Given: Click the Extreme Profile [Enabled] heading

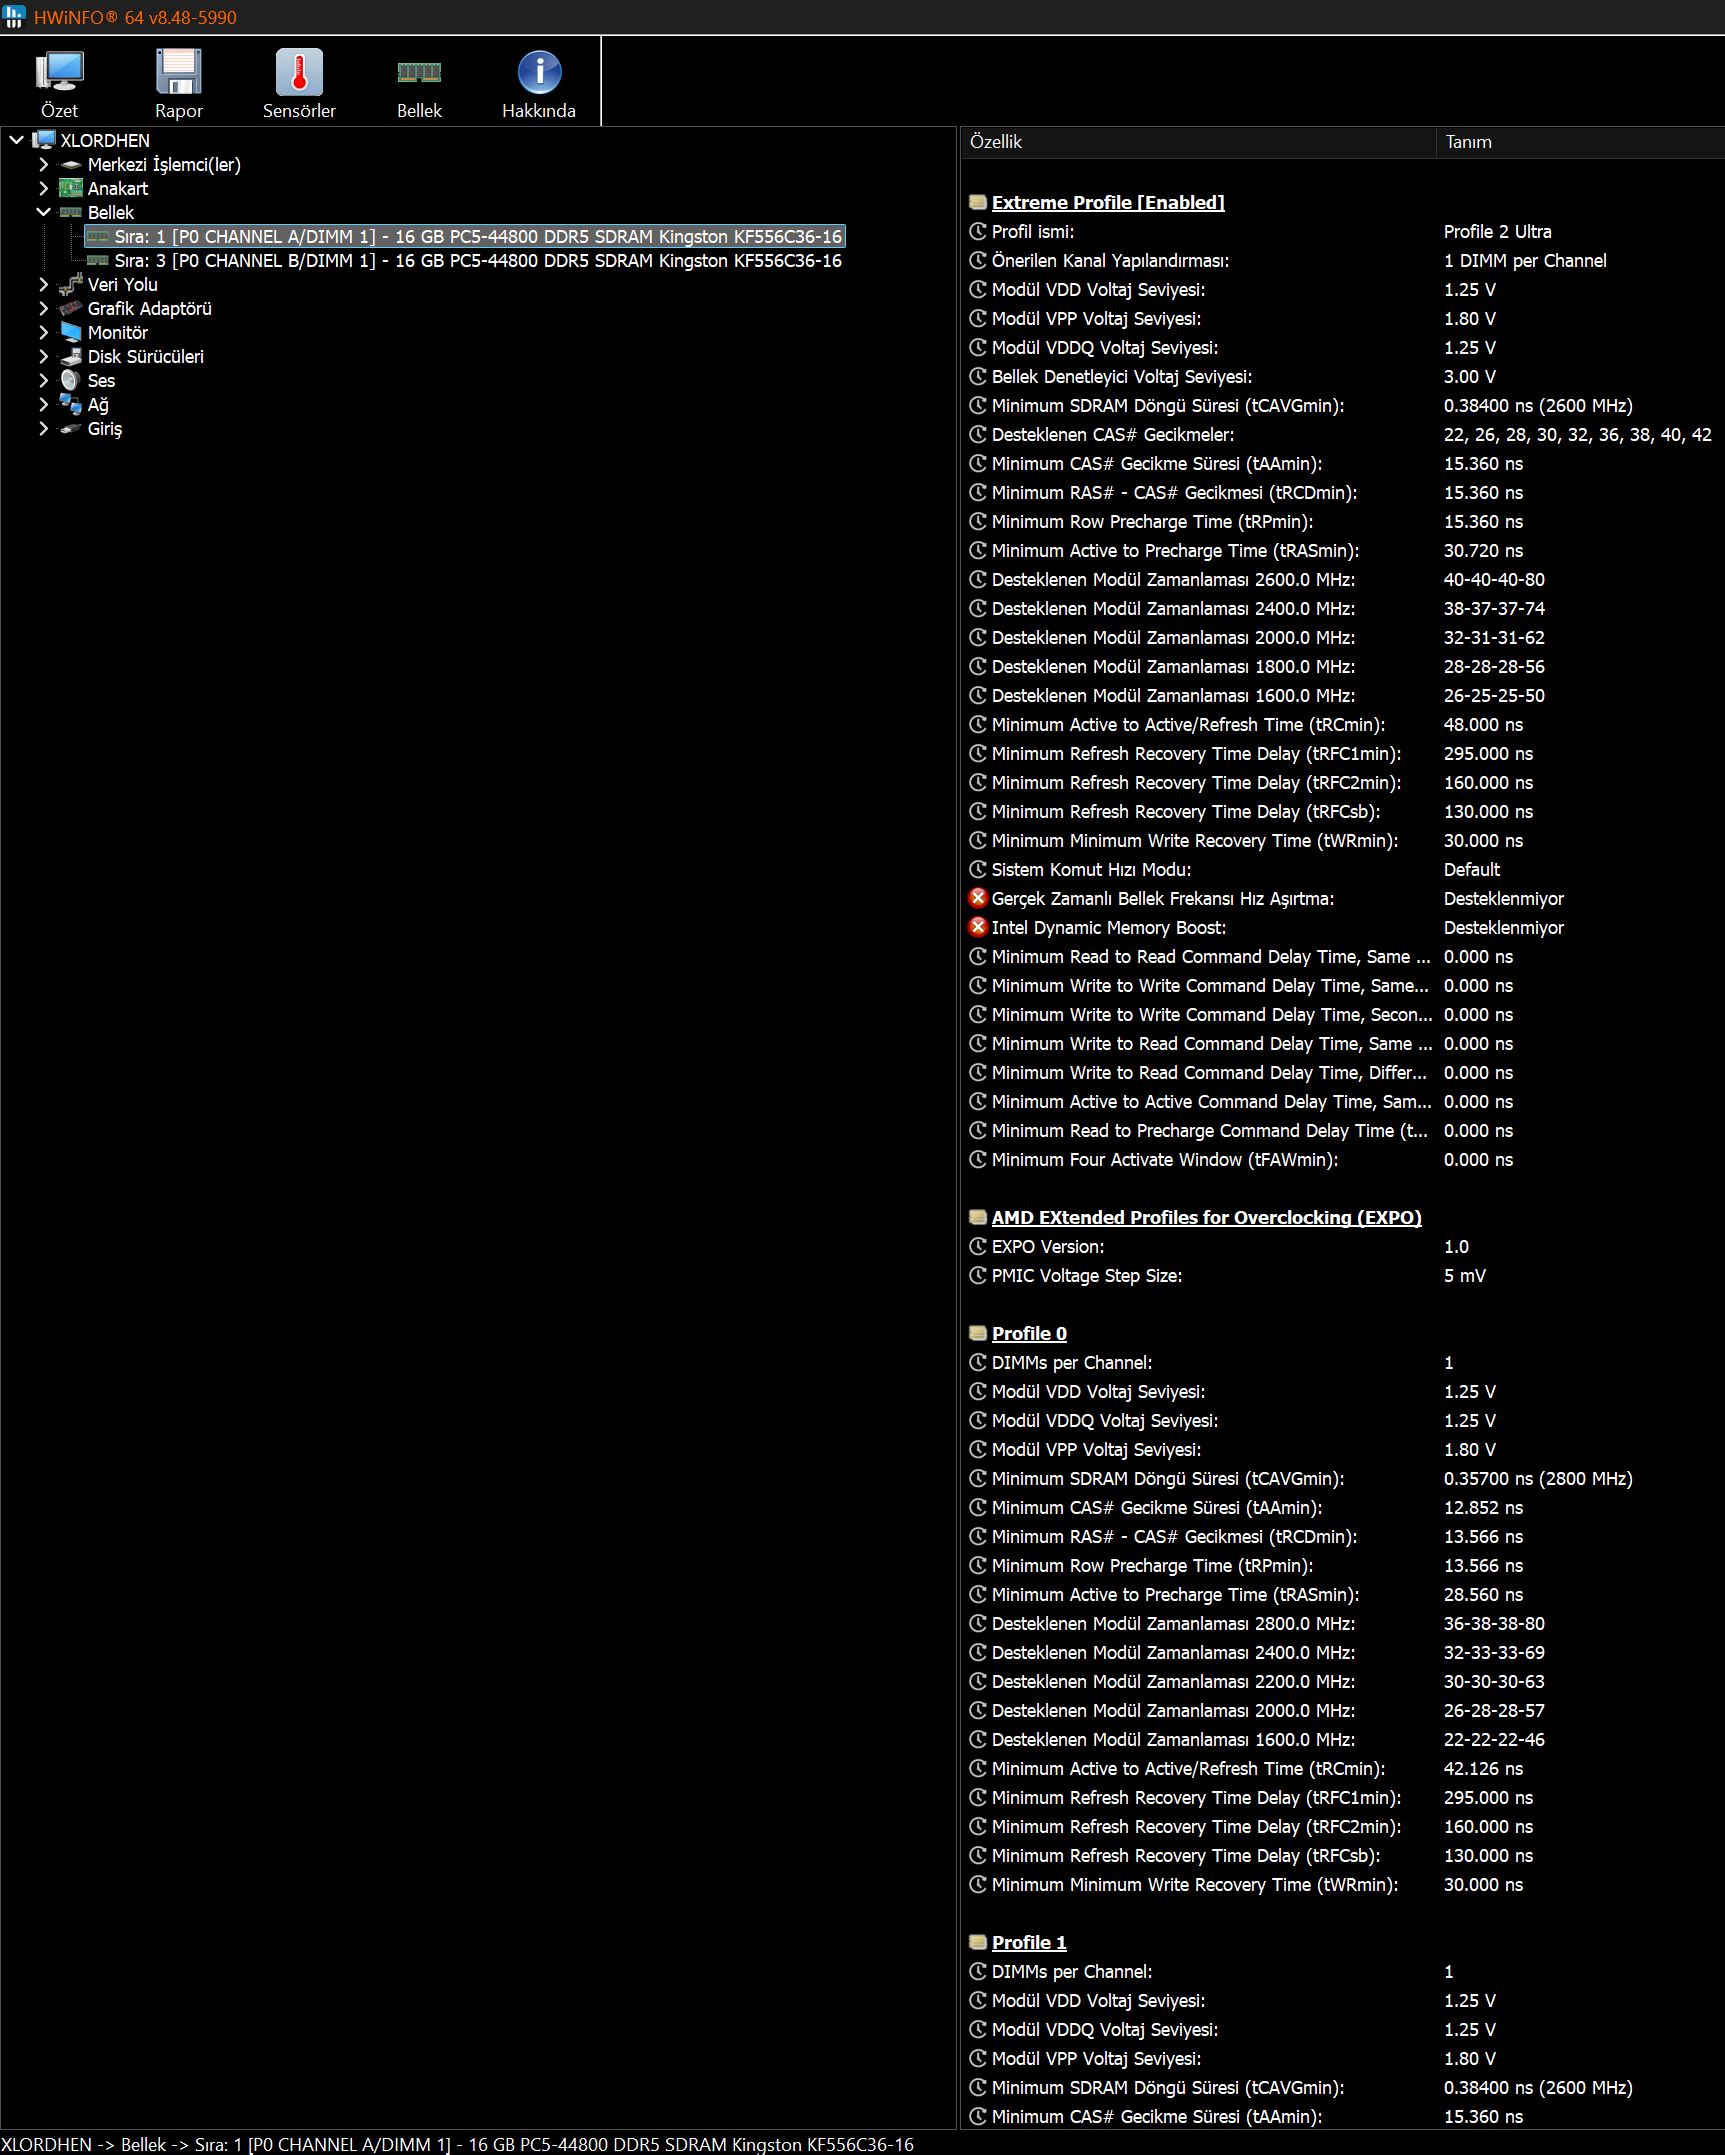Looking at the screenshot, I should (x=1108, y=203).
